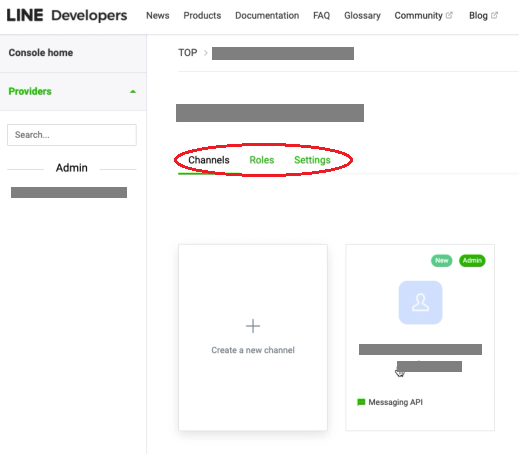Screen dimensions: 519x454
Task: Focus the provider Search field
Action: (x=72, y=135)
